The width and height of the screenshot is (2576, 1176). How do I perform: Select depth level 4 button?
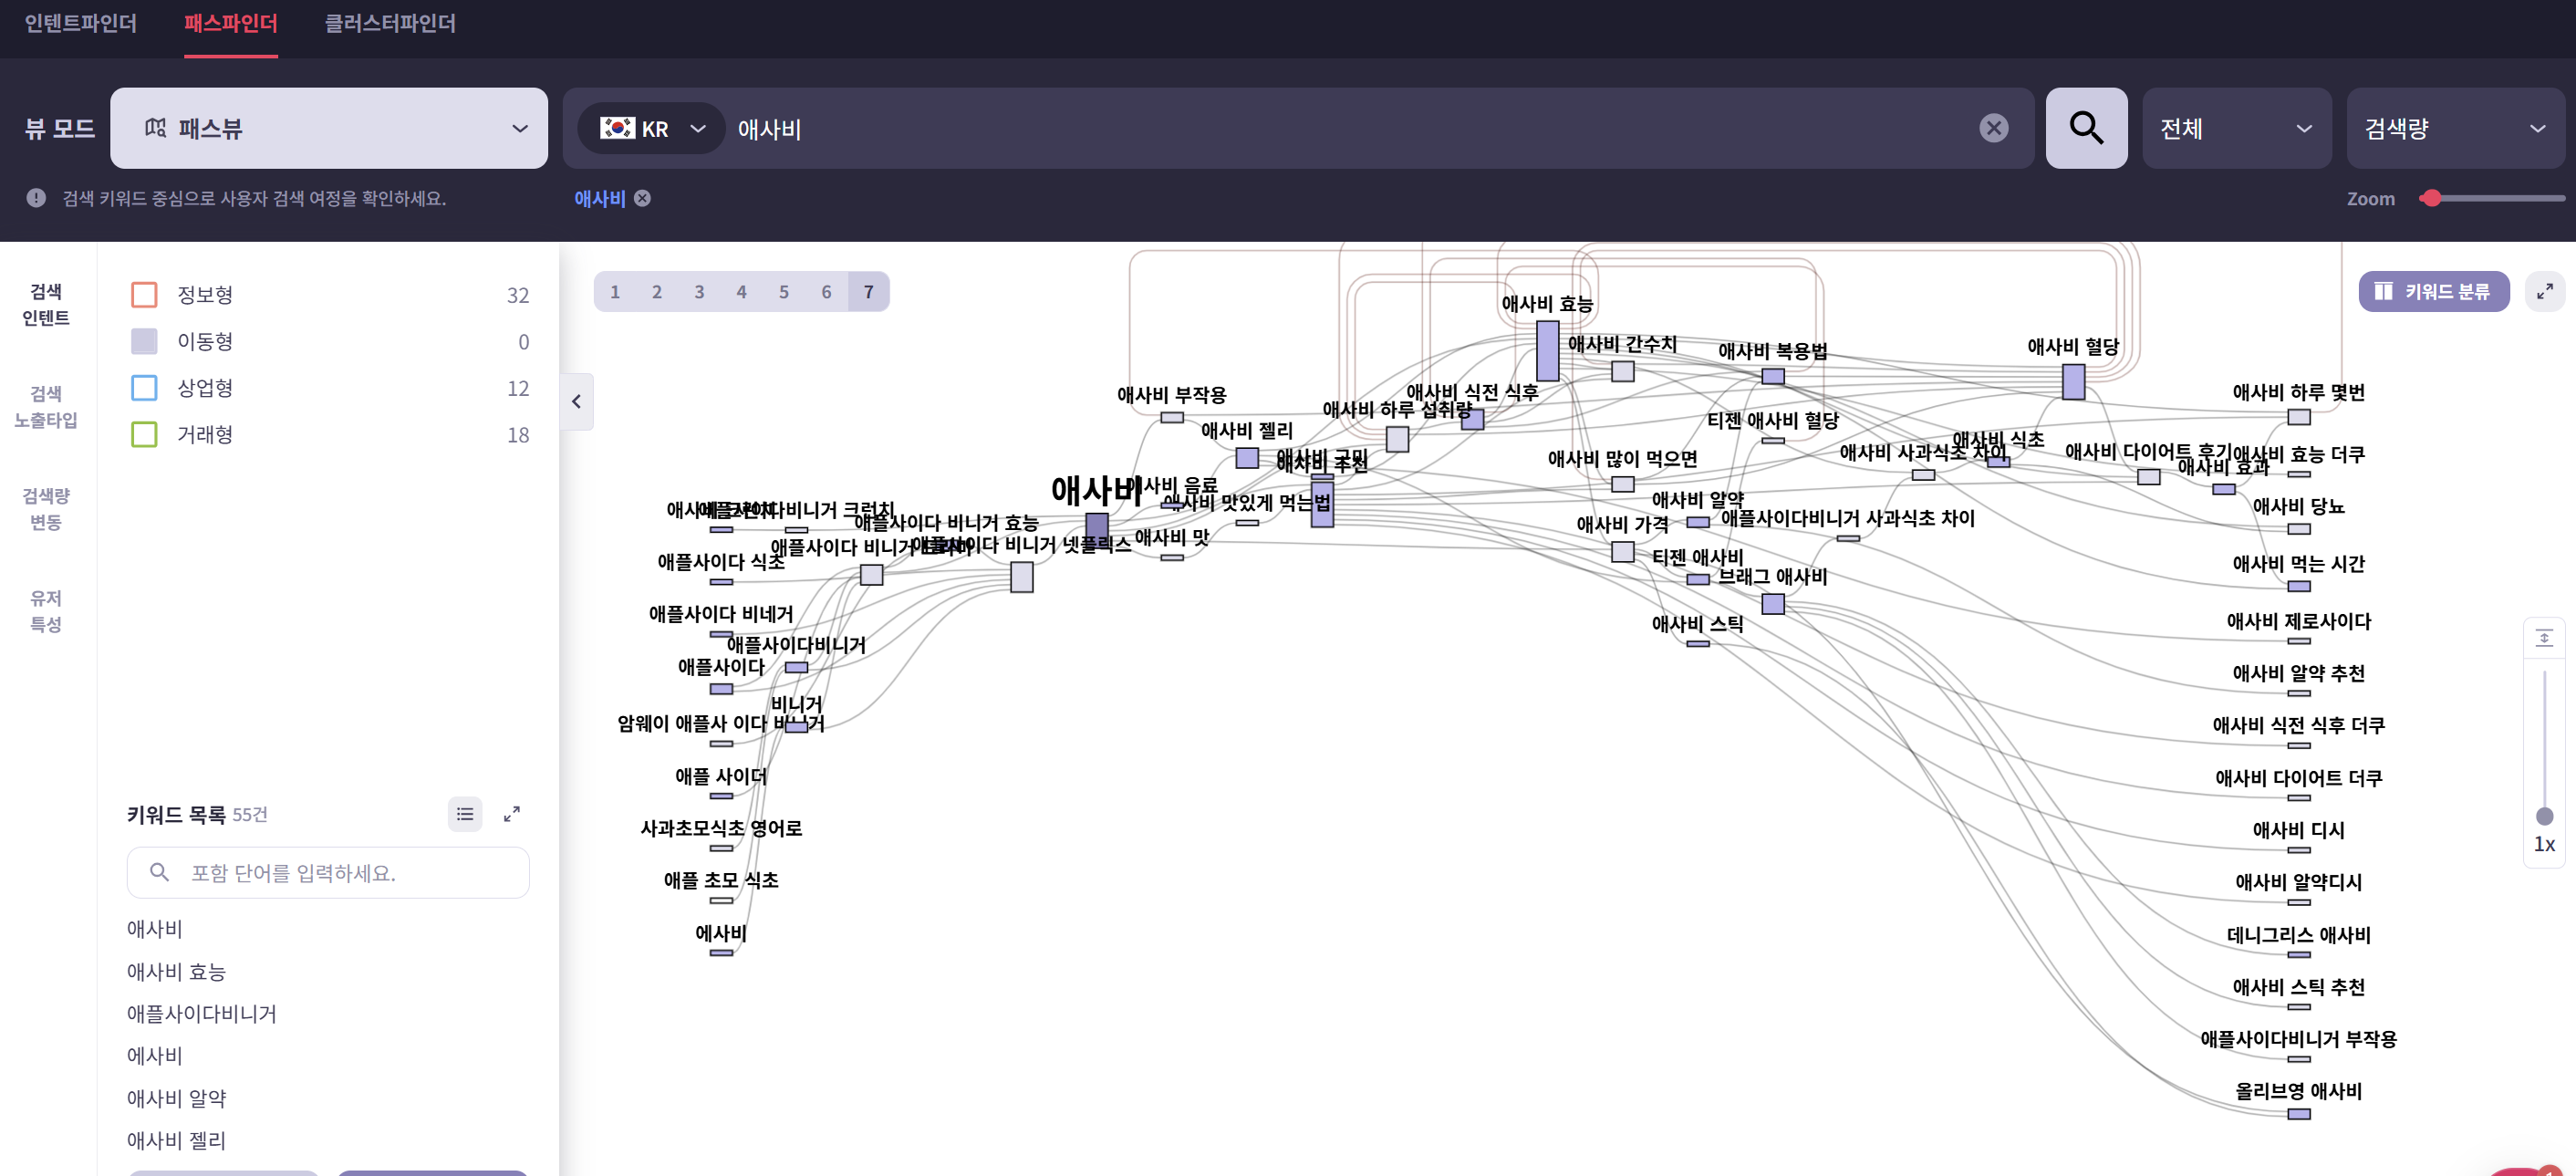[x=741, y=292]
